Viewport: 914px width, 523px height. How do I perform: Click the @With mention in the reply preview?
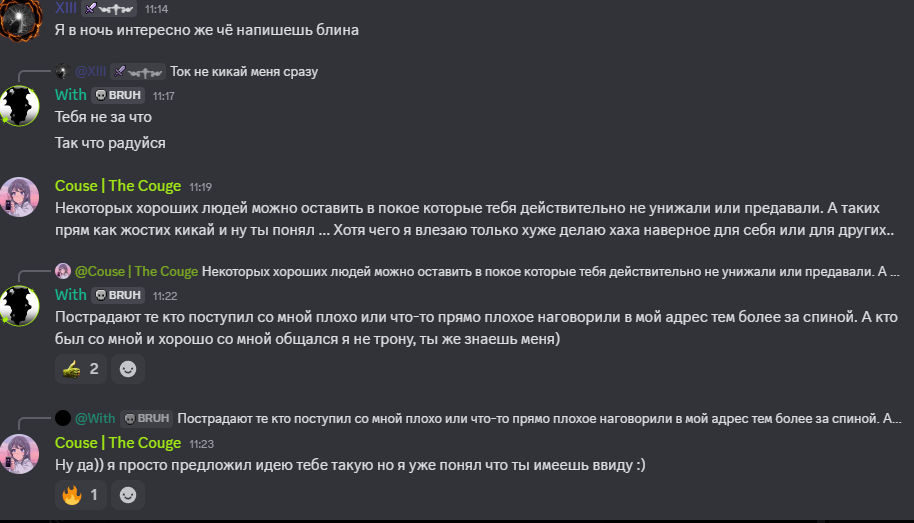coord(95,418)
